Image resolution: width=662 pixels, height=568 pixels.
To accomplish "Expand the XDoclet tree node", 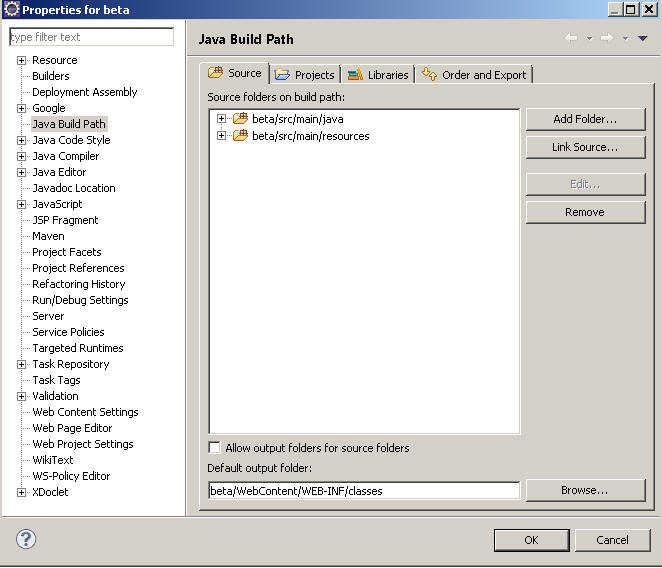I will click(21, 492).
